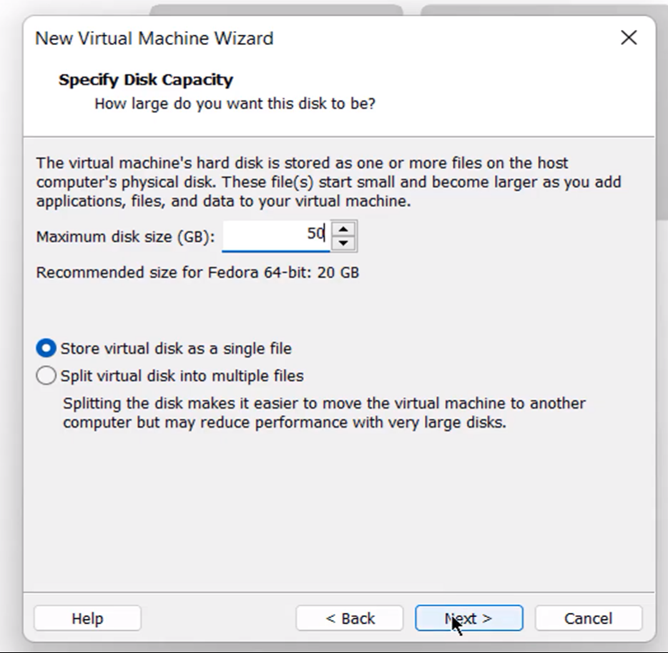Screen dimensions: 668x653
Task: Click the left background tab behind the dialog
Action: click(276, 9)
